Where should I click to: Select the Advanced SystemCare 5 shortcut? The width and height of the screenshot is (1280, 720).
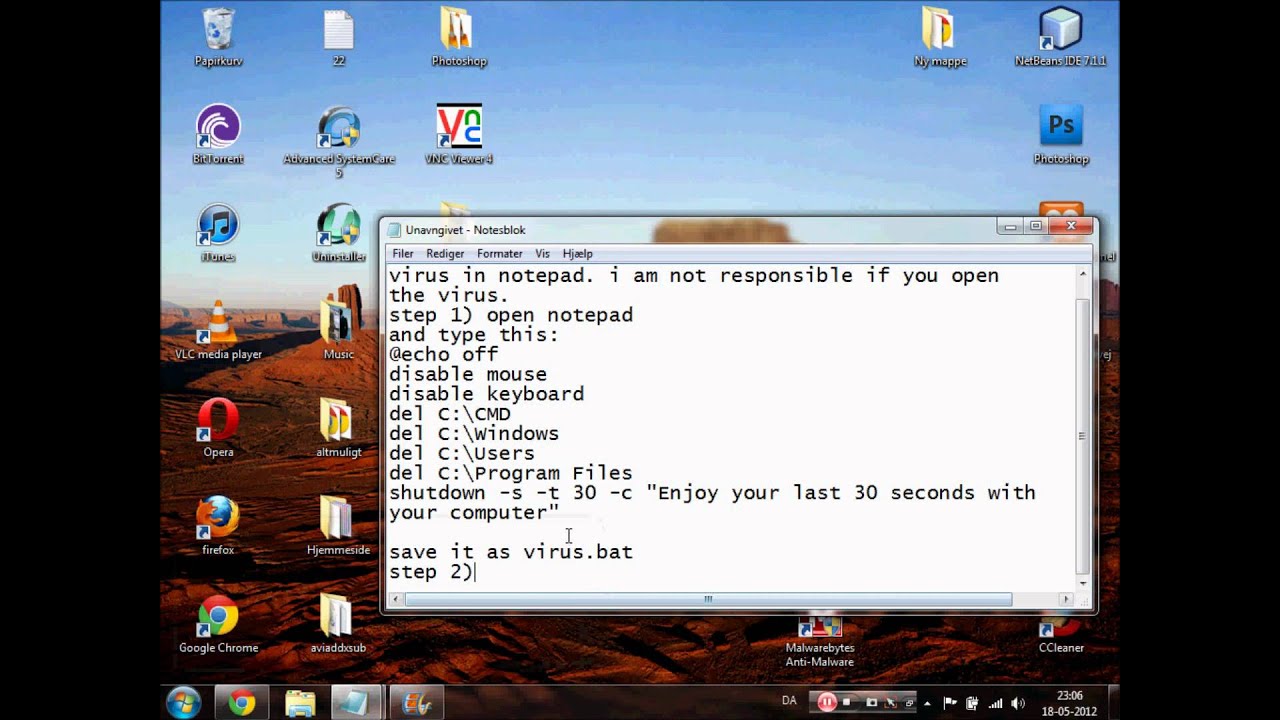coord(338,142)
